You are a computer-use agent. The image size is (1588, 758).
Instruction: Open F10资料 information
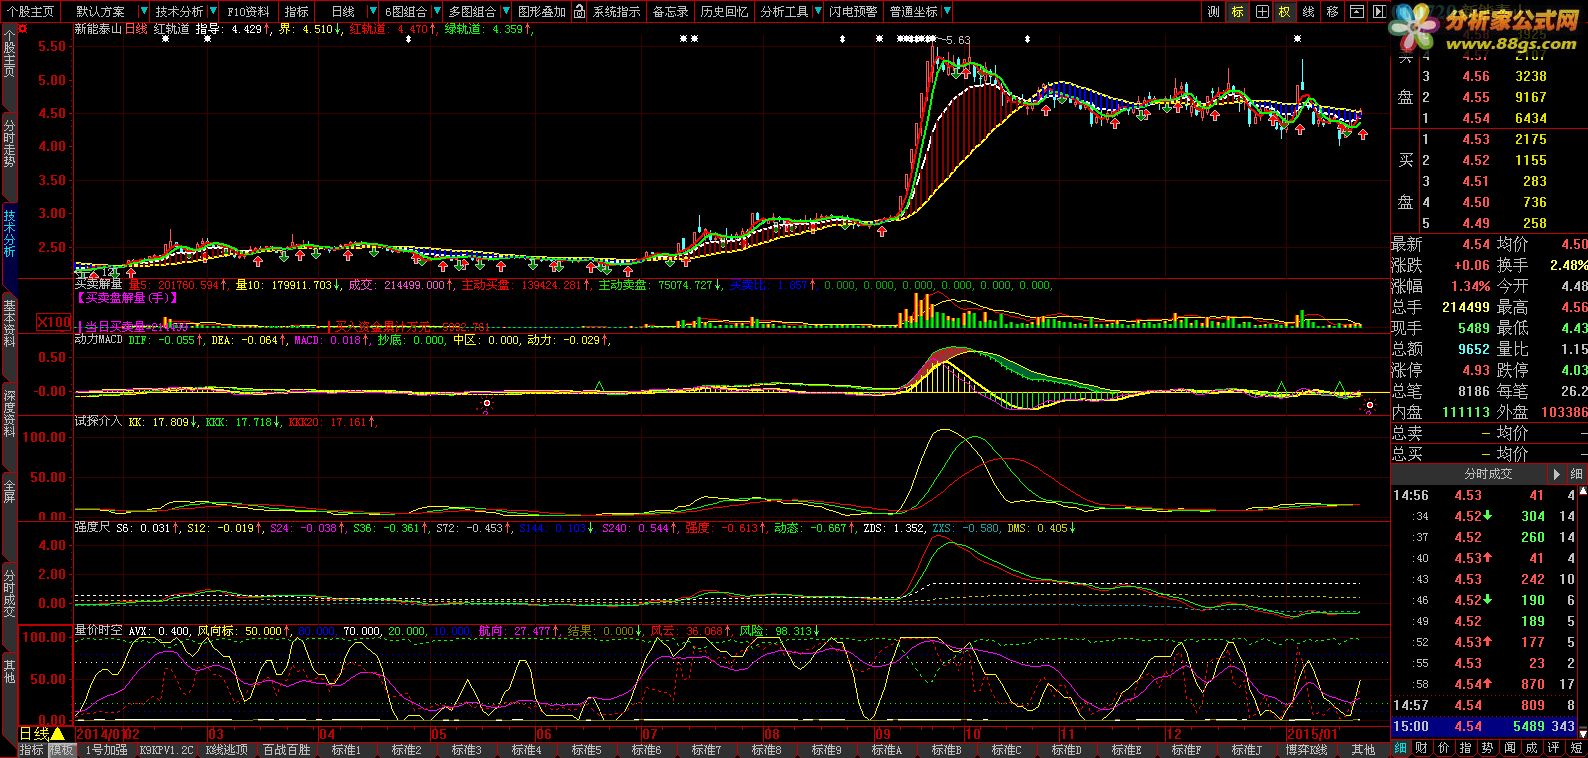(x=248, y=12)
